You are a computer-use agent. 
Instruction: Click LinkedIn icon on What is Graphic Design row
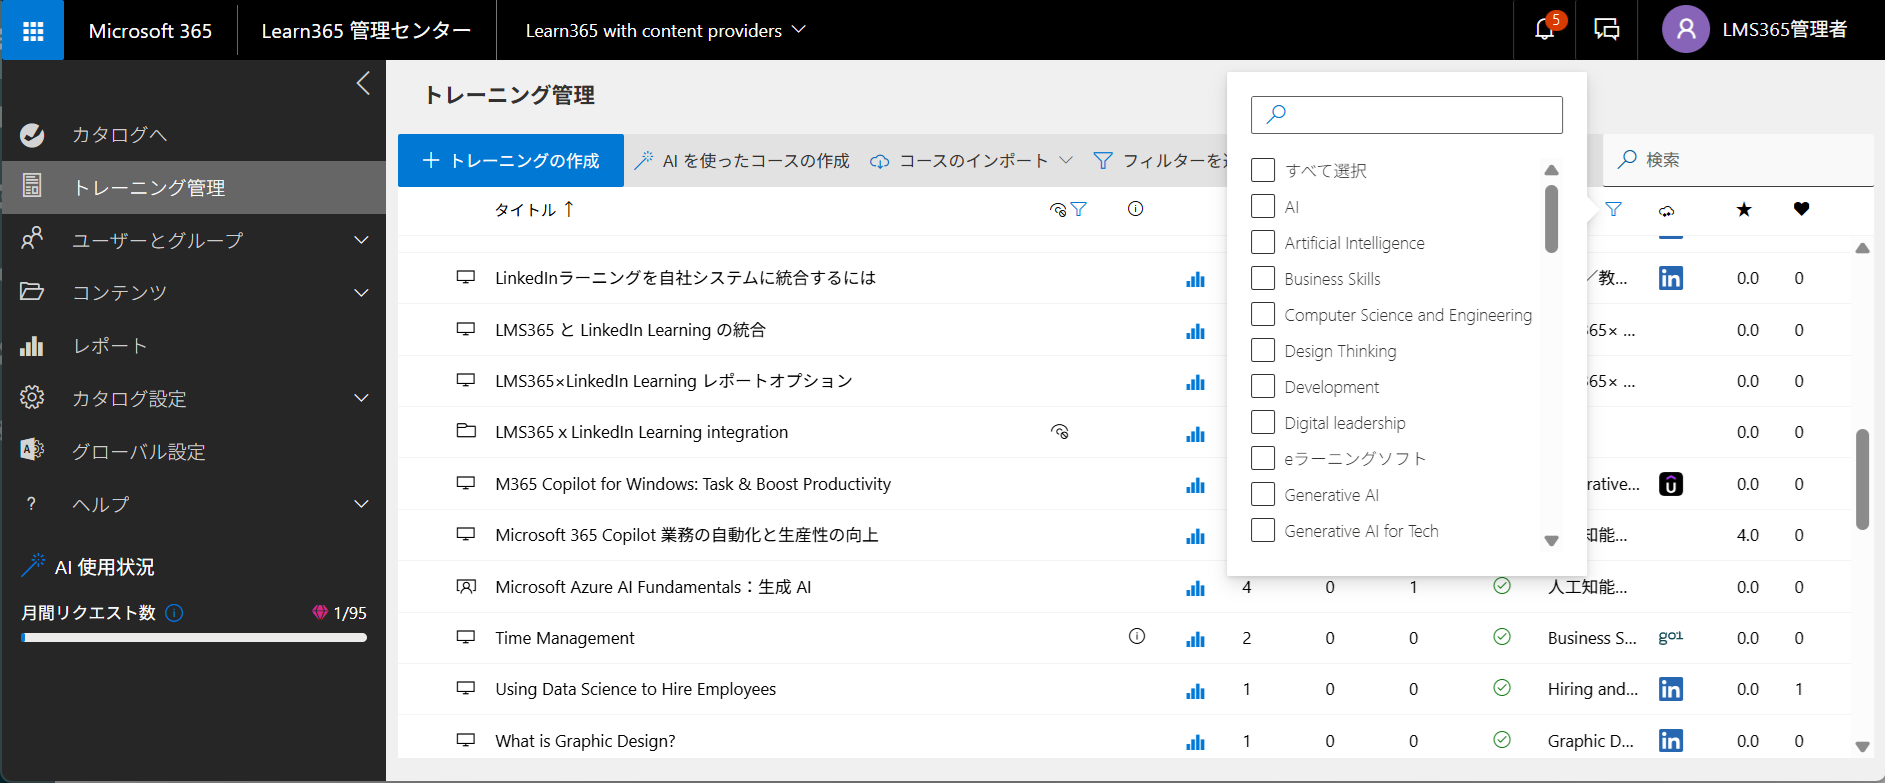1670,740
